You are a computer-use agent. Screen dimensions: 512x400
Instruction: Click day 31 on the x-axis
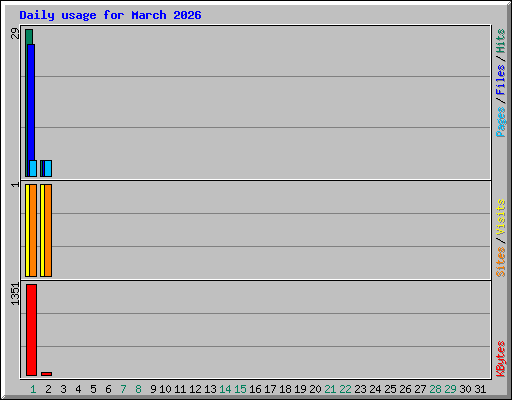pos(480,389)
